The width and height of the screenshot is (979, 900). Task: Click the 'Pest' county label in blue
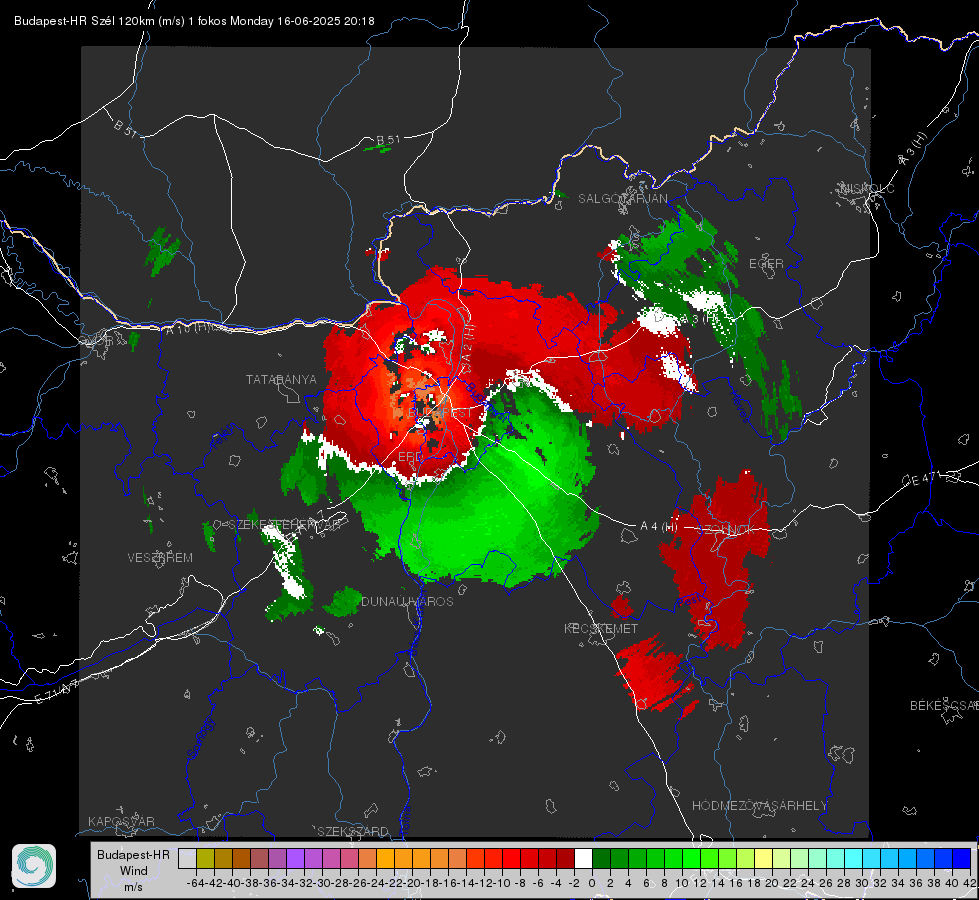[689, 601]
